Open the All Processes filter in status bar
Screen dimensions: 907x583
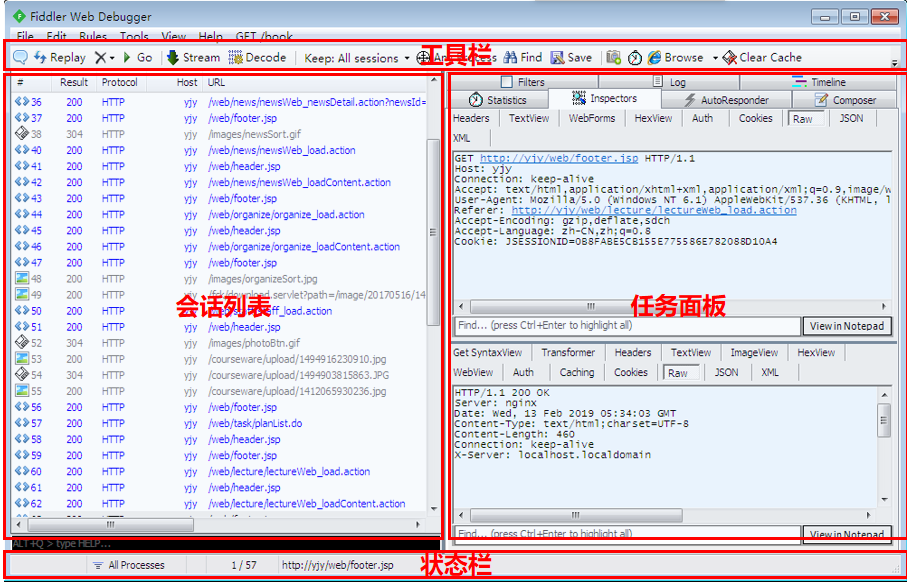click(128, 565)
